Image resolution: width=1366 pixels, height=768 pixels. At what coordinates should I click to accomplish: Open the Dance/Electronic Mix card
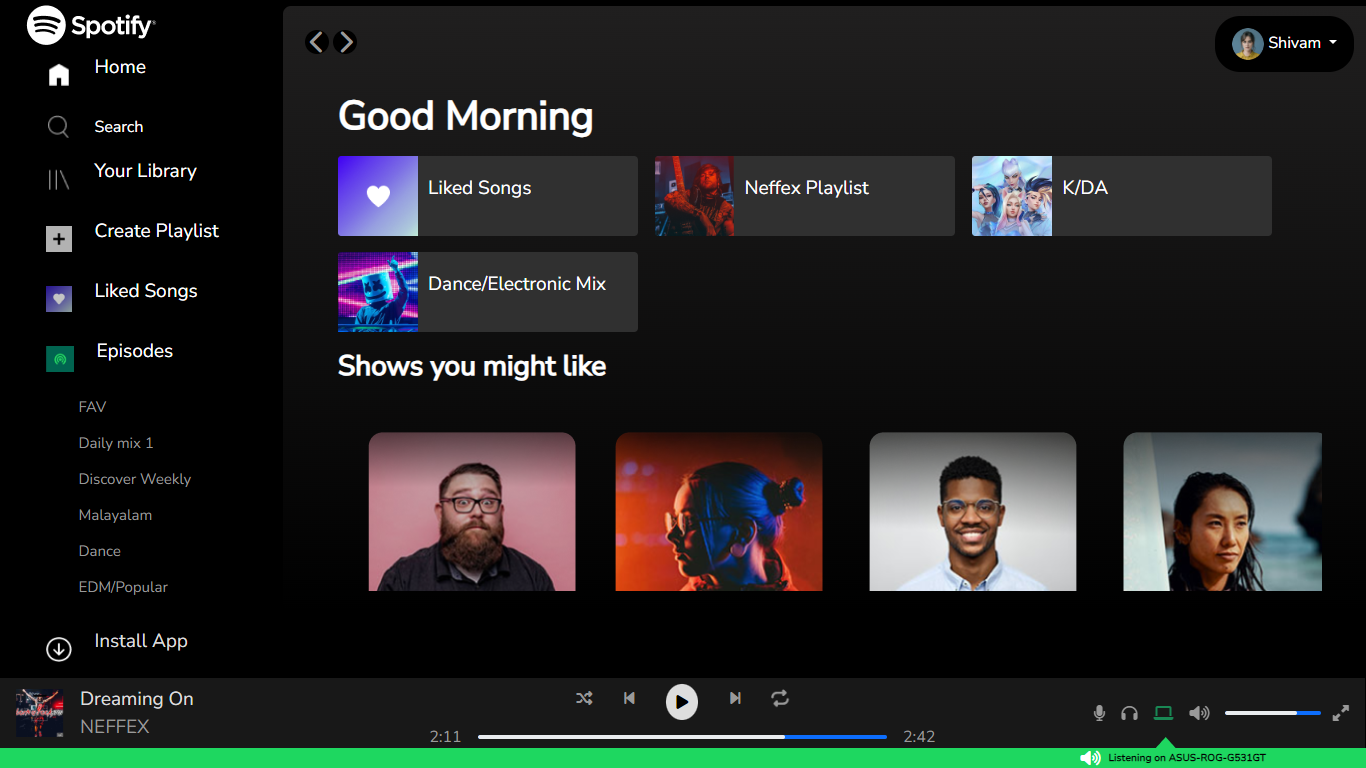point(488,292)
